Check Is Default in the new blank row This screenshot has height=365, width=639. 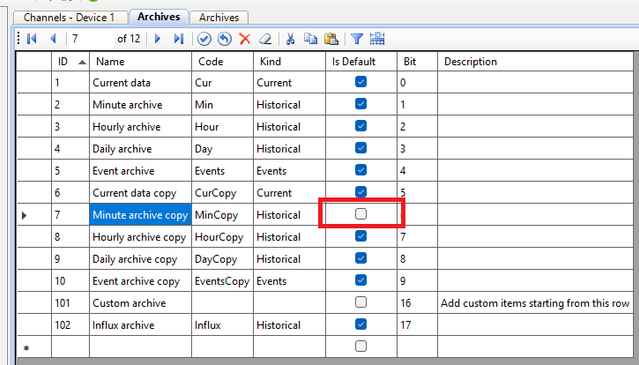click(x=361, y=346)
